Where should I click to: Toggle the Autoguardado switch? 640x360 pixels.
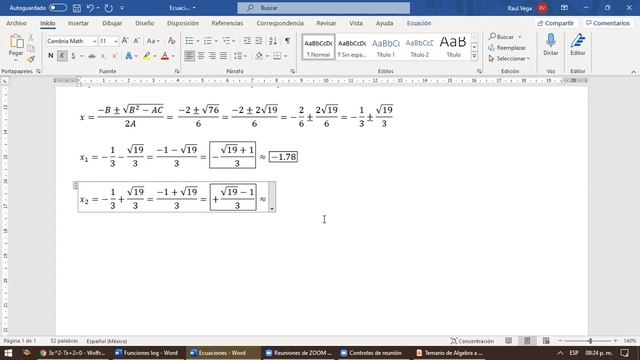pyautogui.click(x=58, y=8)
